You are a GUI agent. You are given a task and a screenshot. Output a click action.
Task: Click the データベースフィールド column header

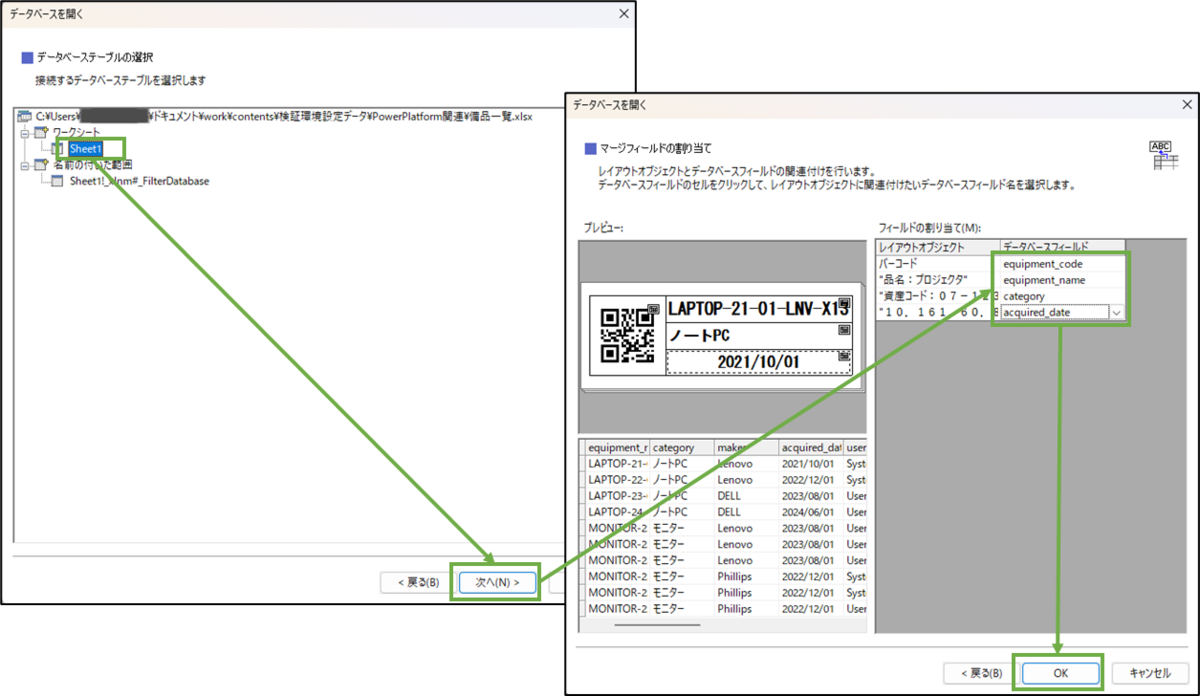pos(1062,247)
